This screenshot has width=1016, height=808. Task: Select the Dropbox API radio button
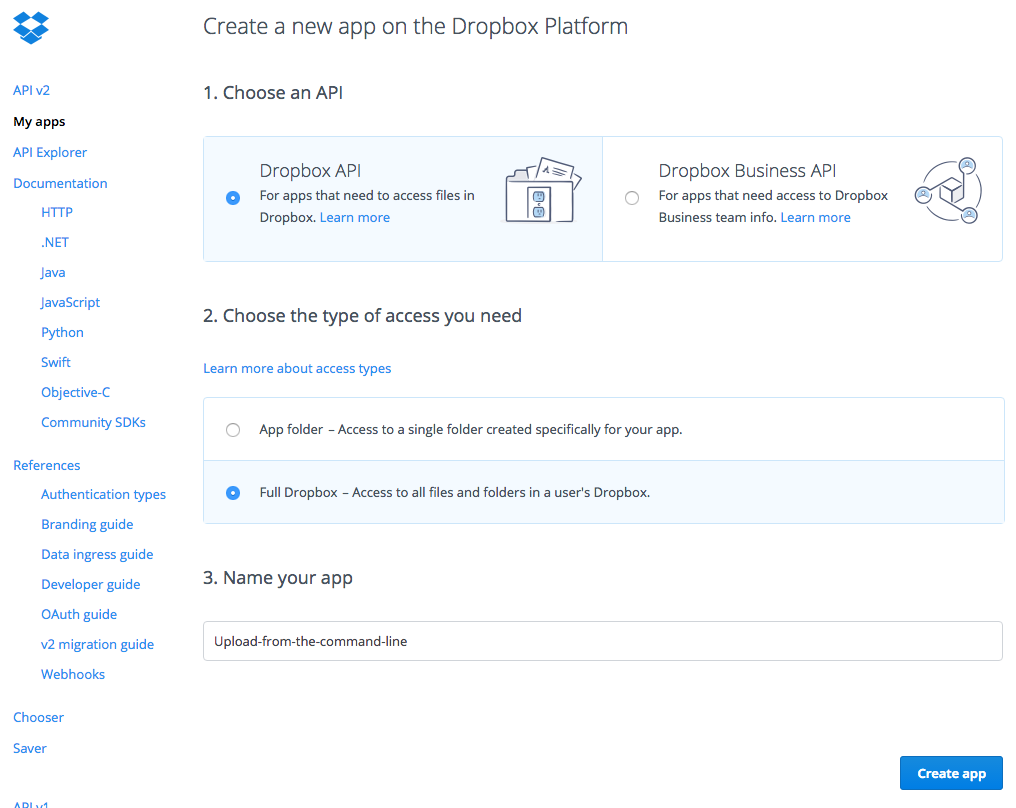click(x=233, y=198)
